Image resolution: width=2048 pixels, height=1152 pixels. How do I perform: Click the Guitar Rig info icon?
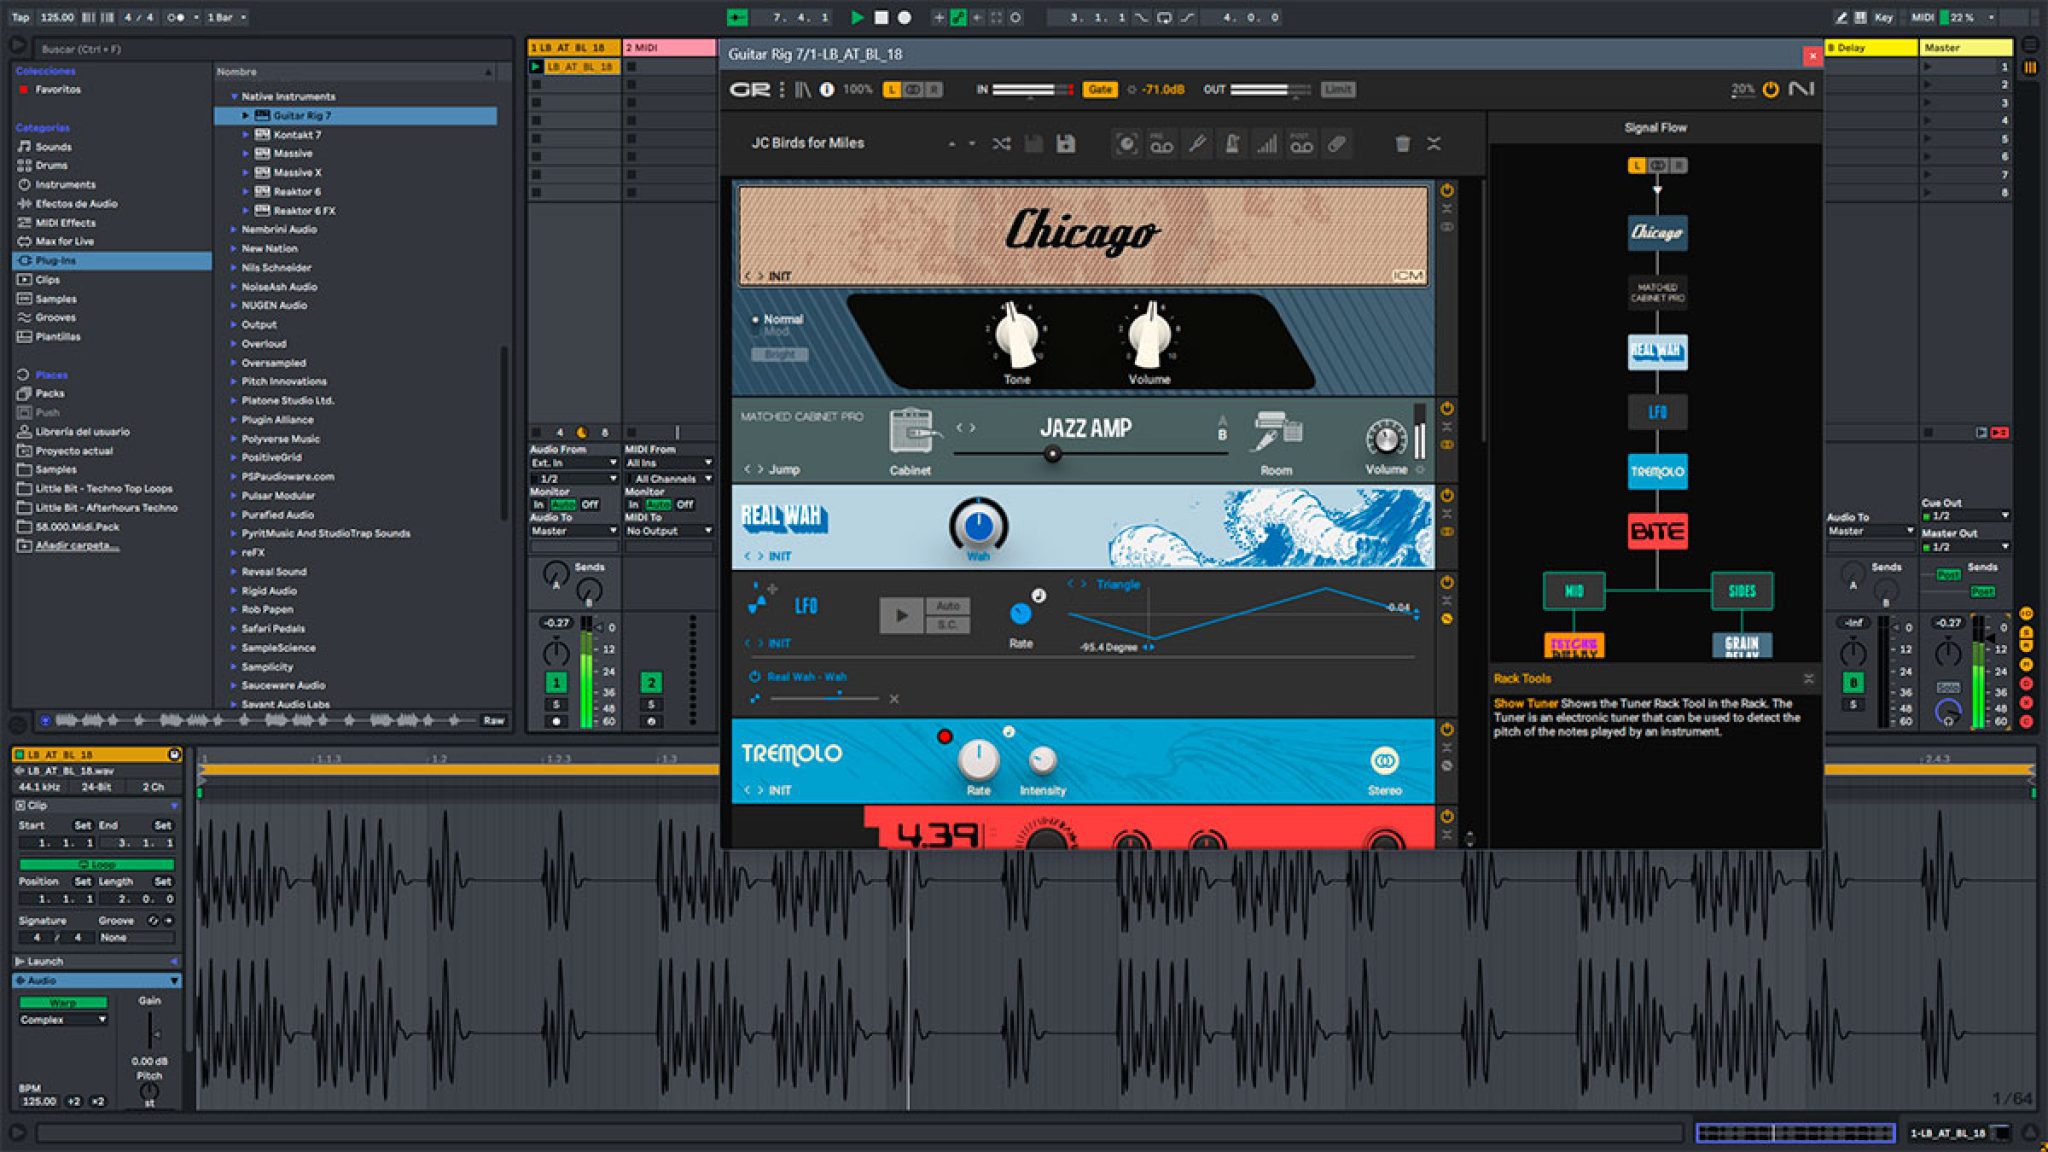tap(827, 89)
